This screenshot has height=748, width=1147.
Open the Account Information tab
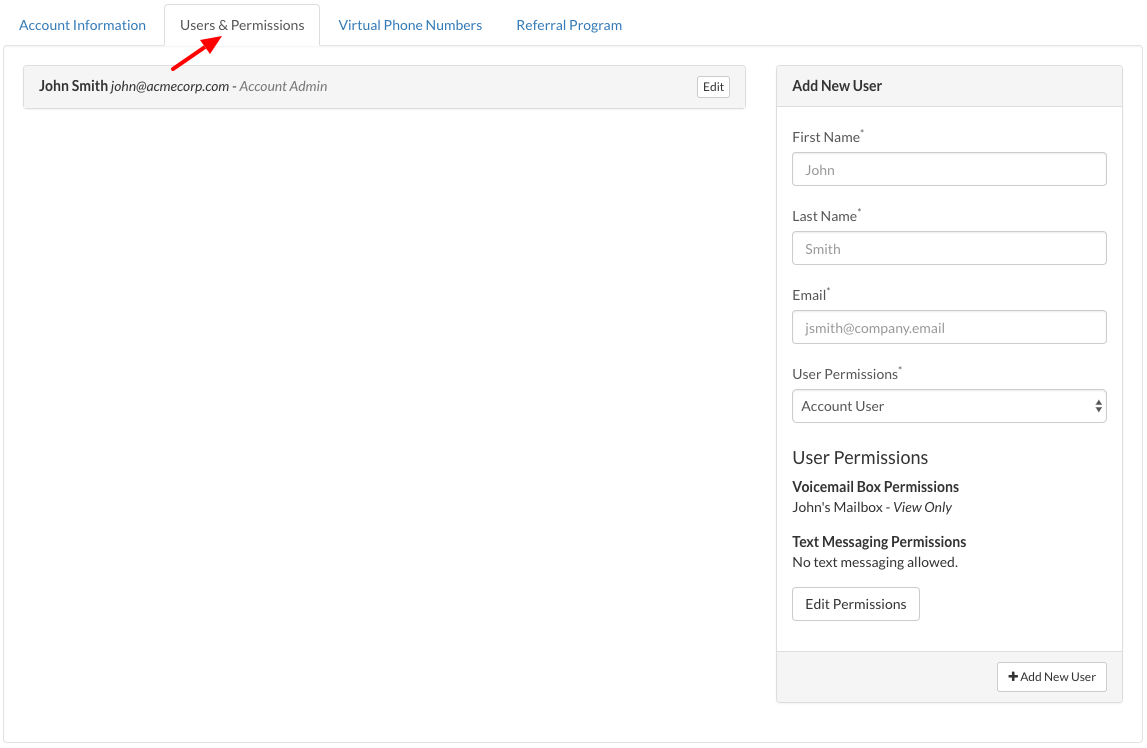(x=82, y=25)
